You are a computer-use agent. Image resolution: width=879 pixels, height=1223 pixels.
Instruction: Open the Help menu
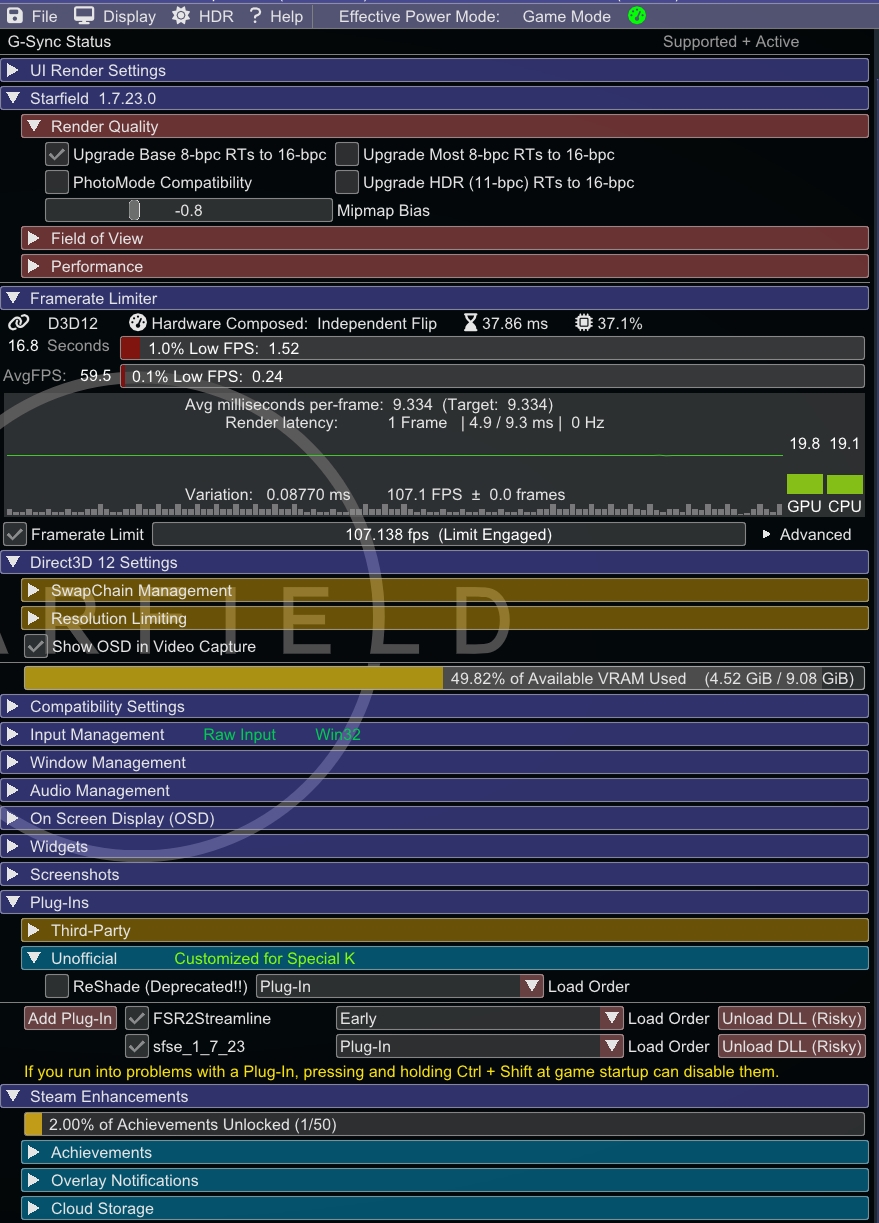pyautogui.click(x=276, y=16)
